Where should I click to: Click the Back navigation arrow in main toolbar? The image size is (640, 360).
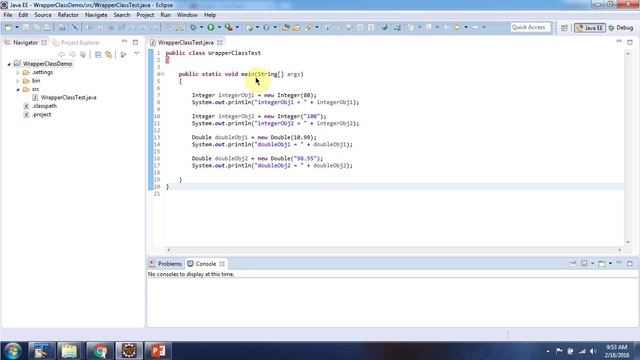pos(457,27)
